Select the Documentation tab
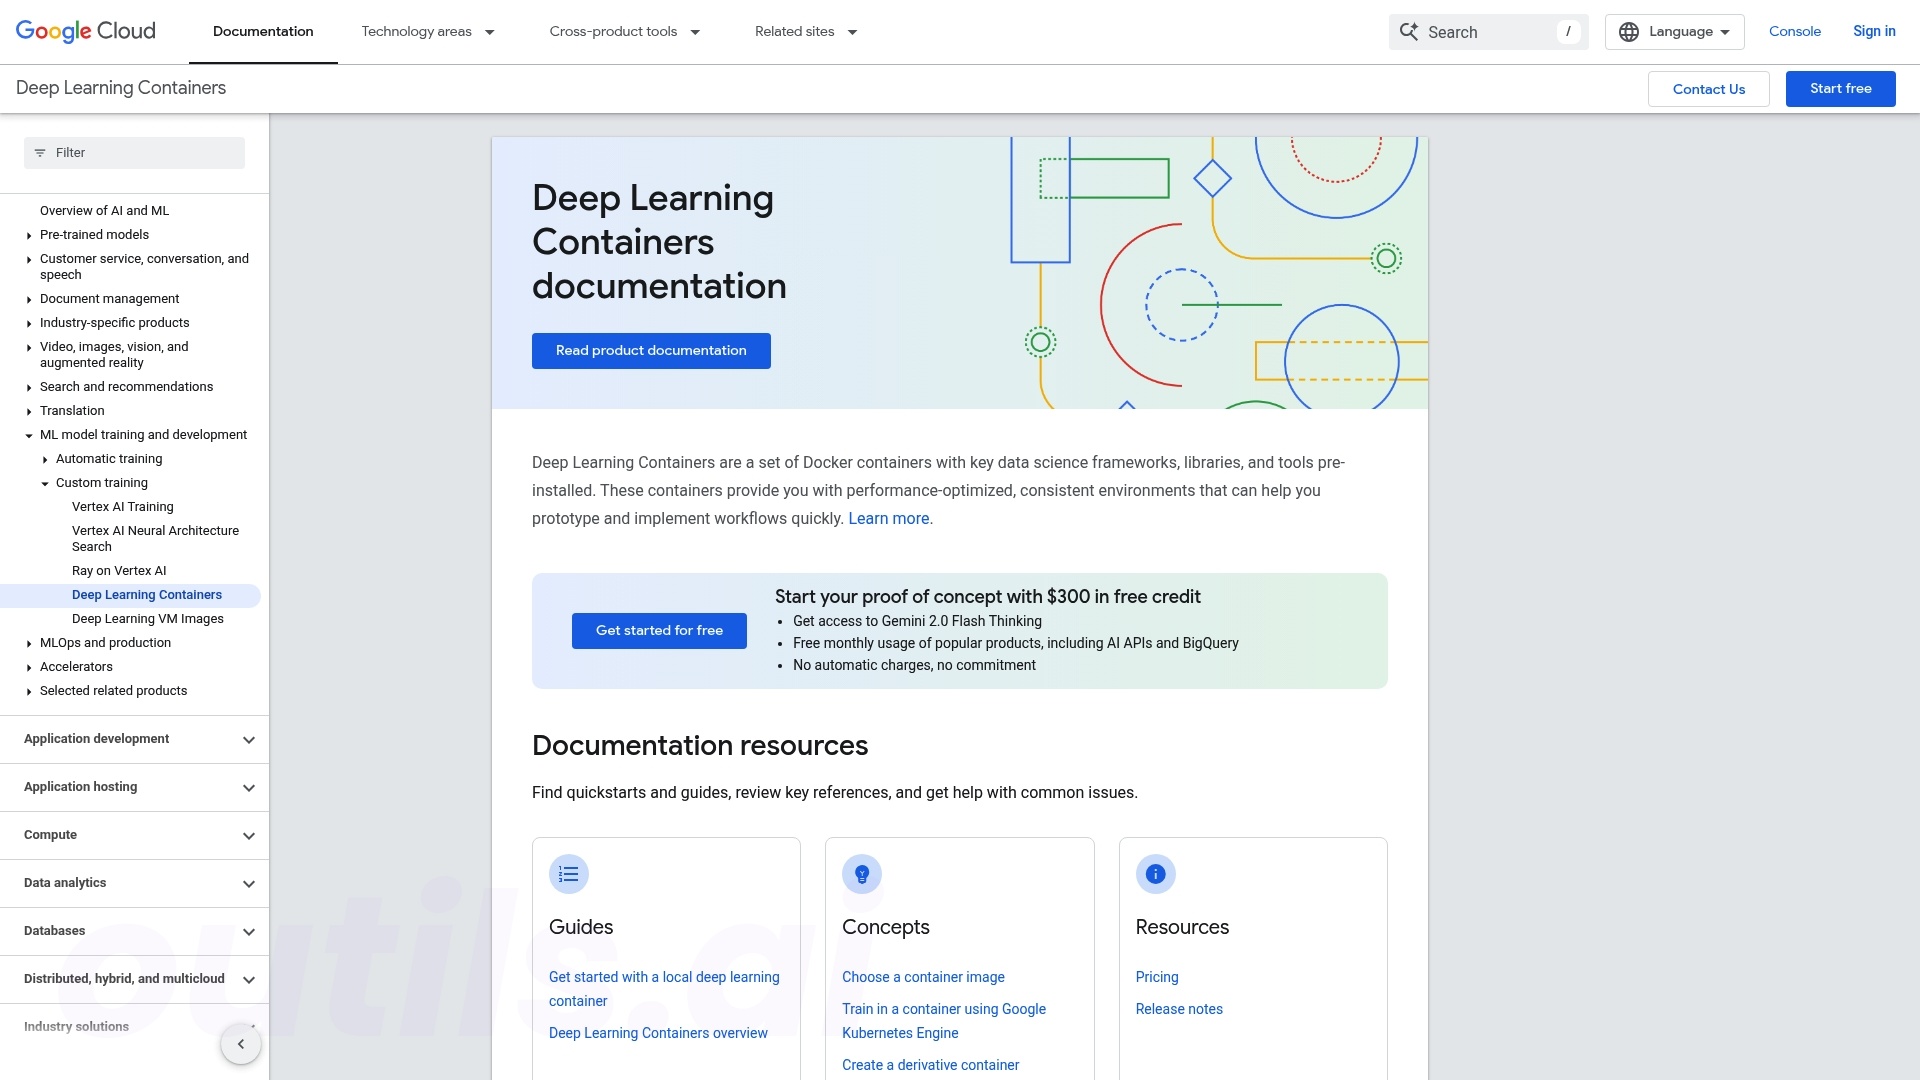1920x1080 pixels. point(263,32)
